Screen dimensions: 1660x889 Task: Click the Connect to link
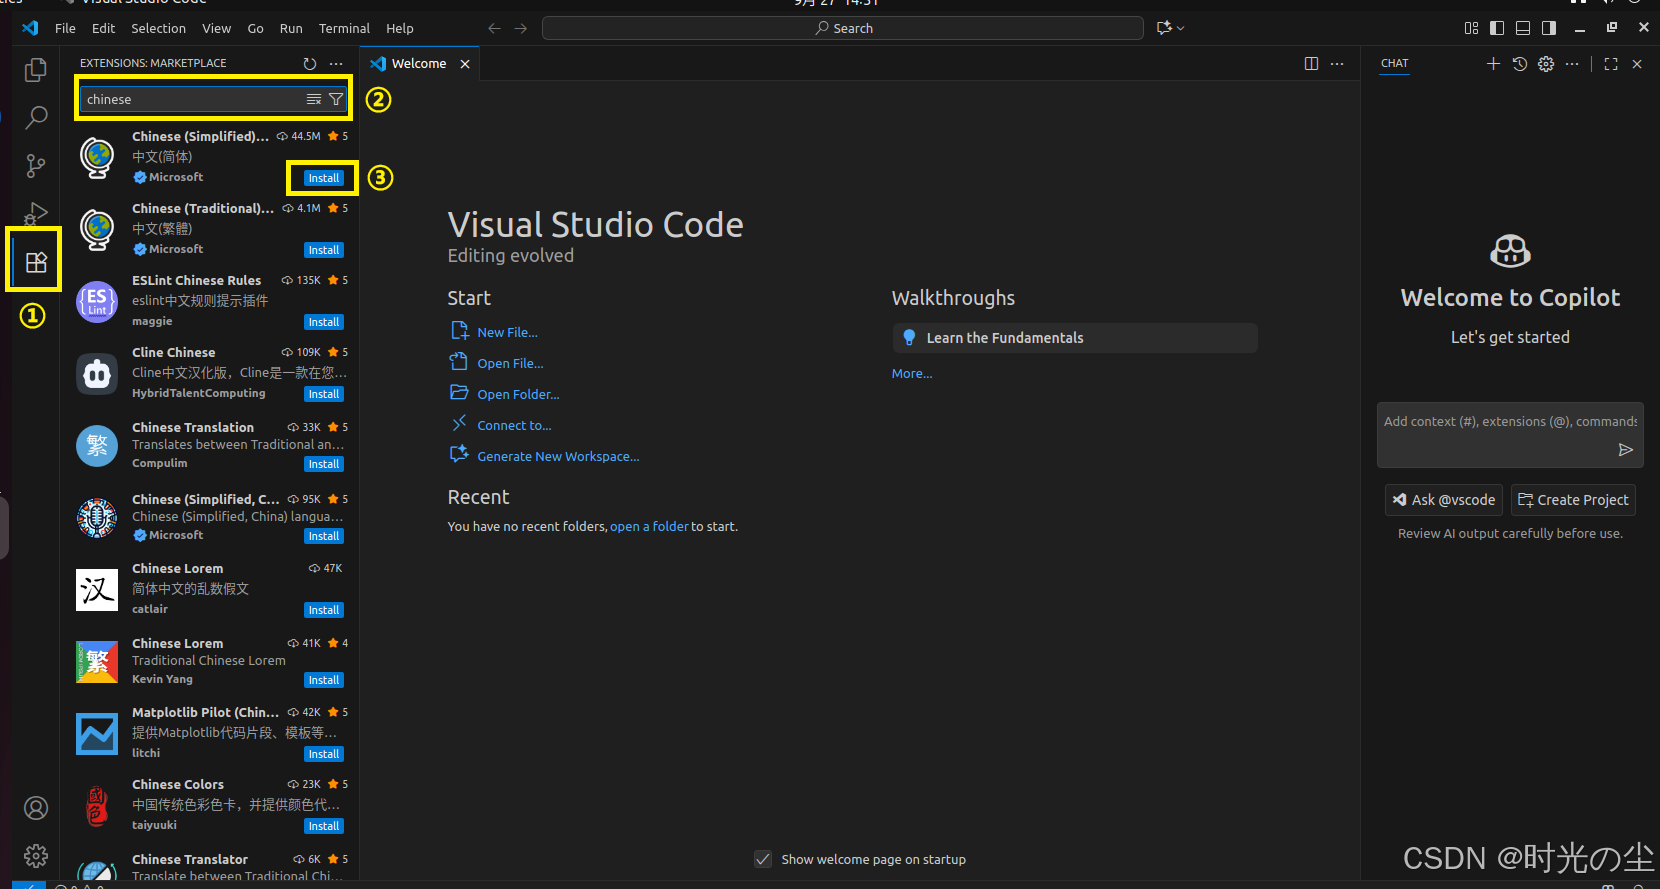(514, 425)
